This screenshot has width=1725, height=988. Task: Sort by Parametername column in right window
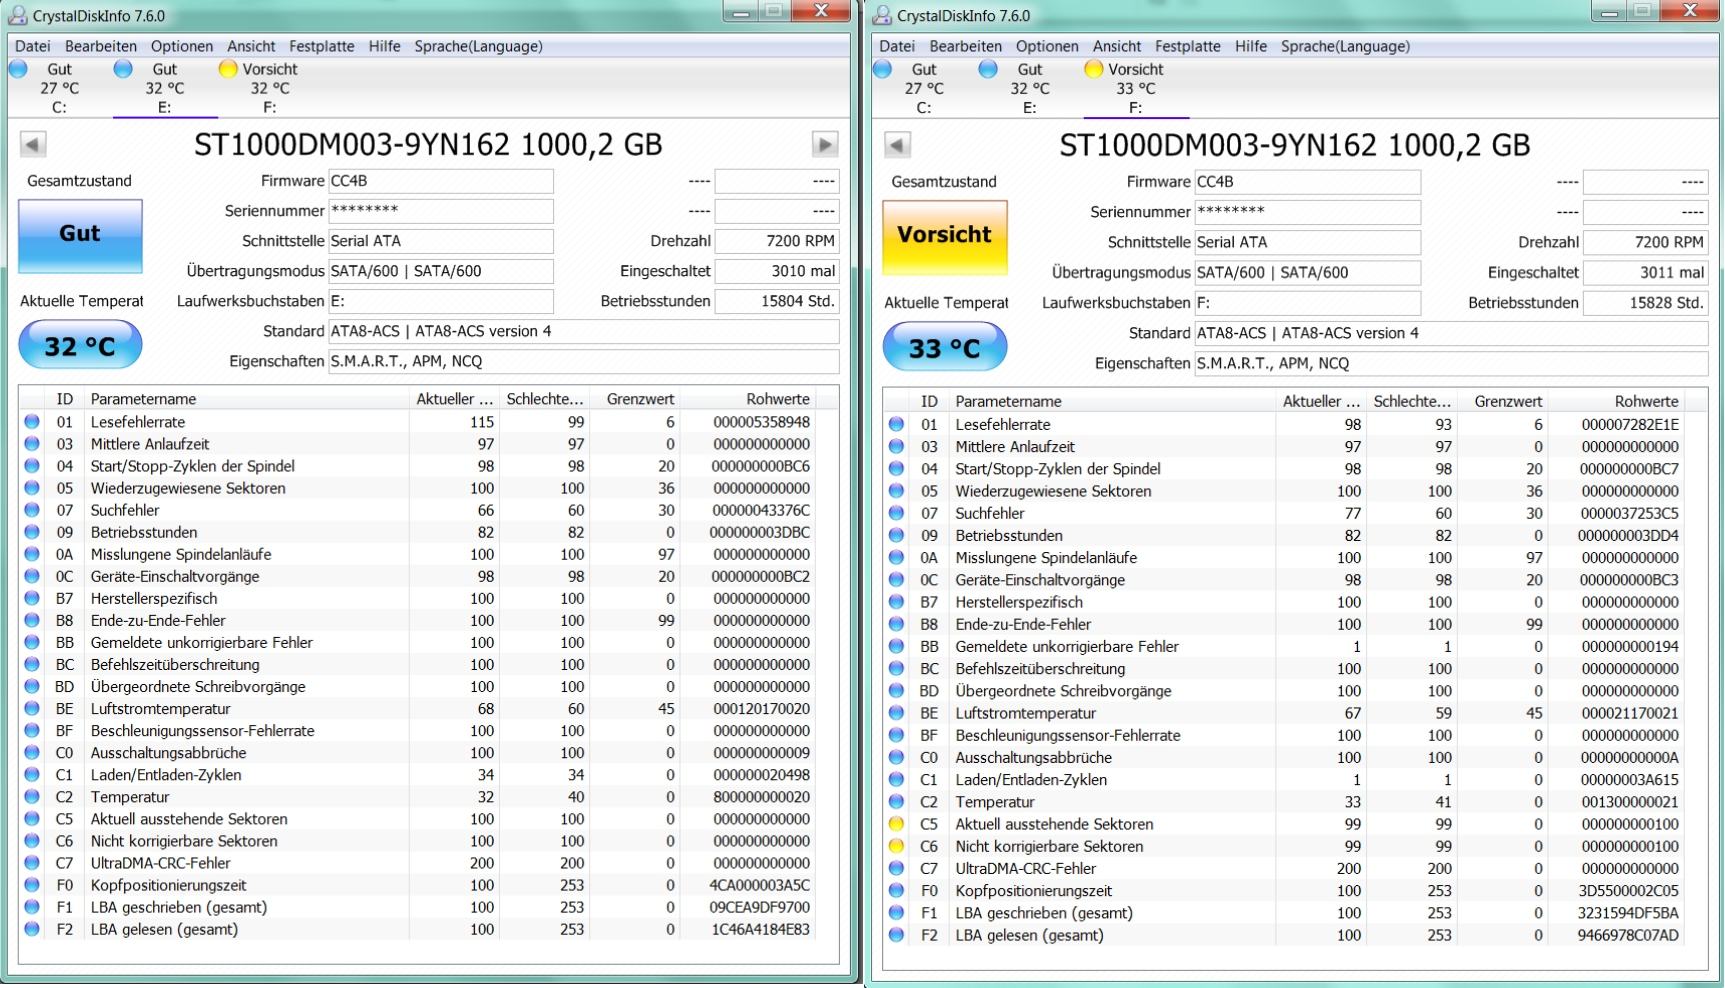pyautogui.click(x=1110, y=401)
